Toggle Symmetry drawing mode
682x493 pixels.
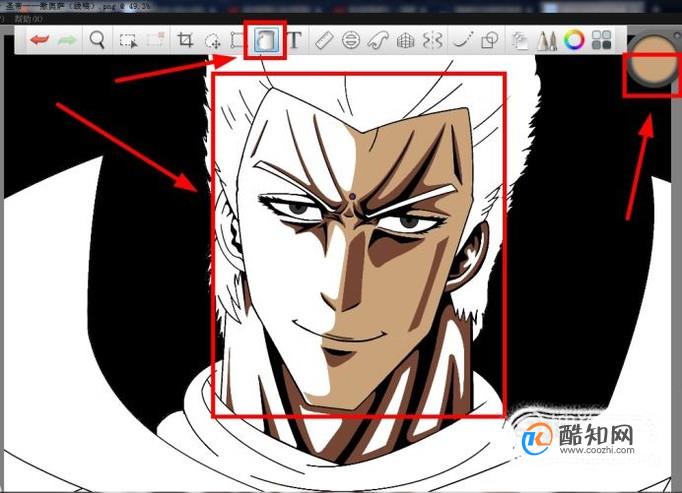[433, 40]
